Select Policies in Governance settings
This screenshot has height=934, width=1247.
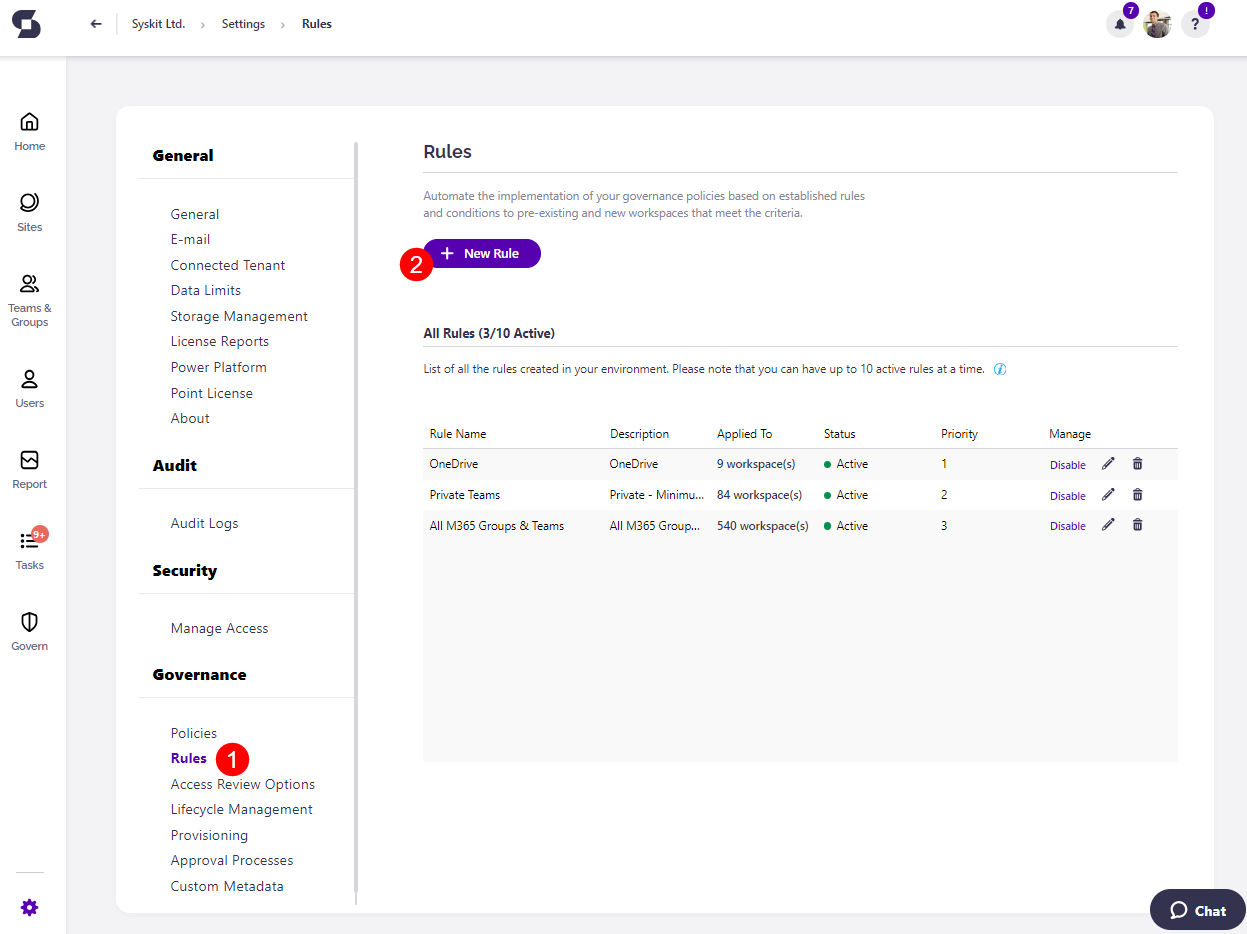[x=194, y=733]
